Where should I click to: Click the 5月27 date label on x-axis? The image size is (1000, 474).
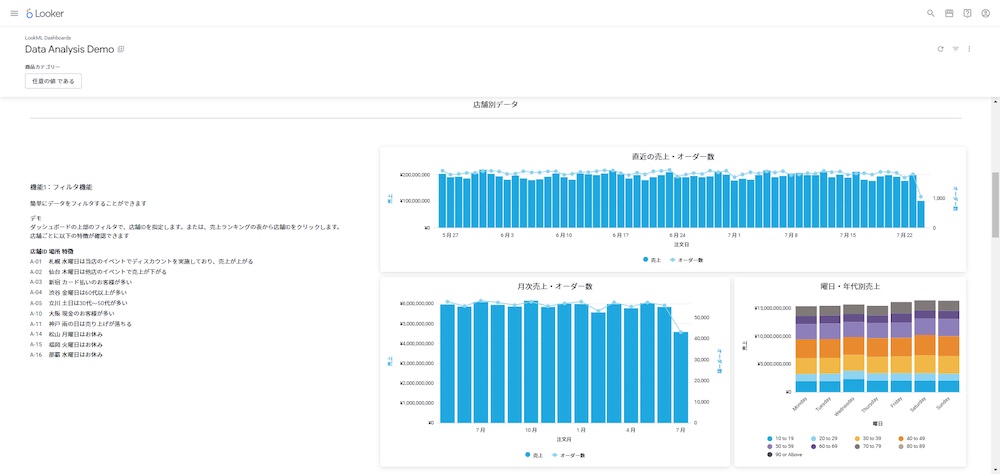coord(450,235)
